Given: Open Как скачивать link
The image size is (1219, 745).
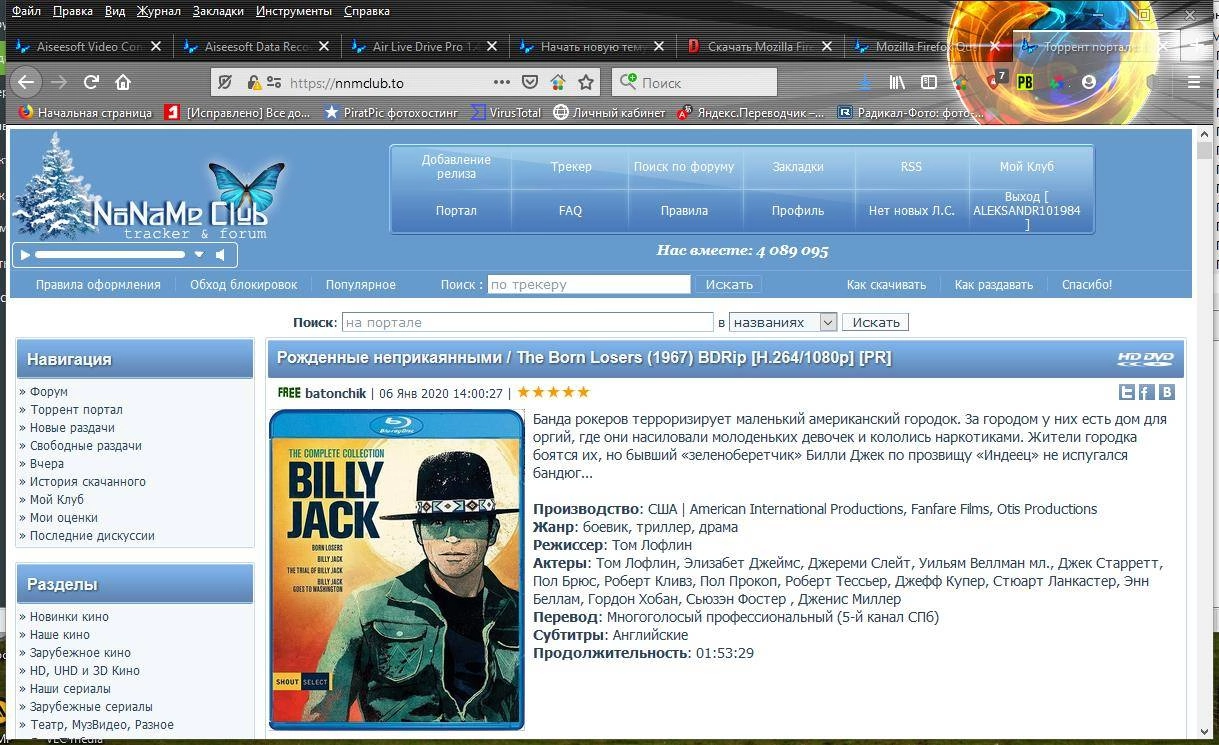Looking at the screenshot, I should click(x=886, y=284).
